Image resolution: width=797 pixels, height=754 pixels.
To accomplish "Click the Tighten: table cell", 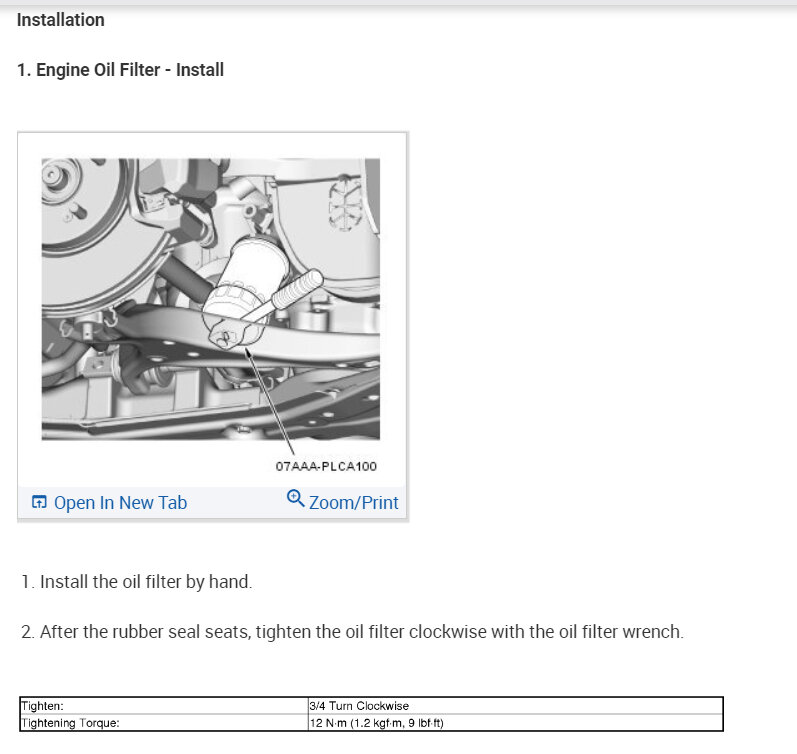I will (164, 706).
